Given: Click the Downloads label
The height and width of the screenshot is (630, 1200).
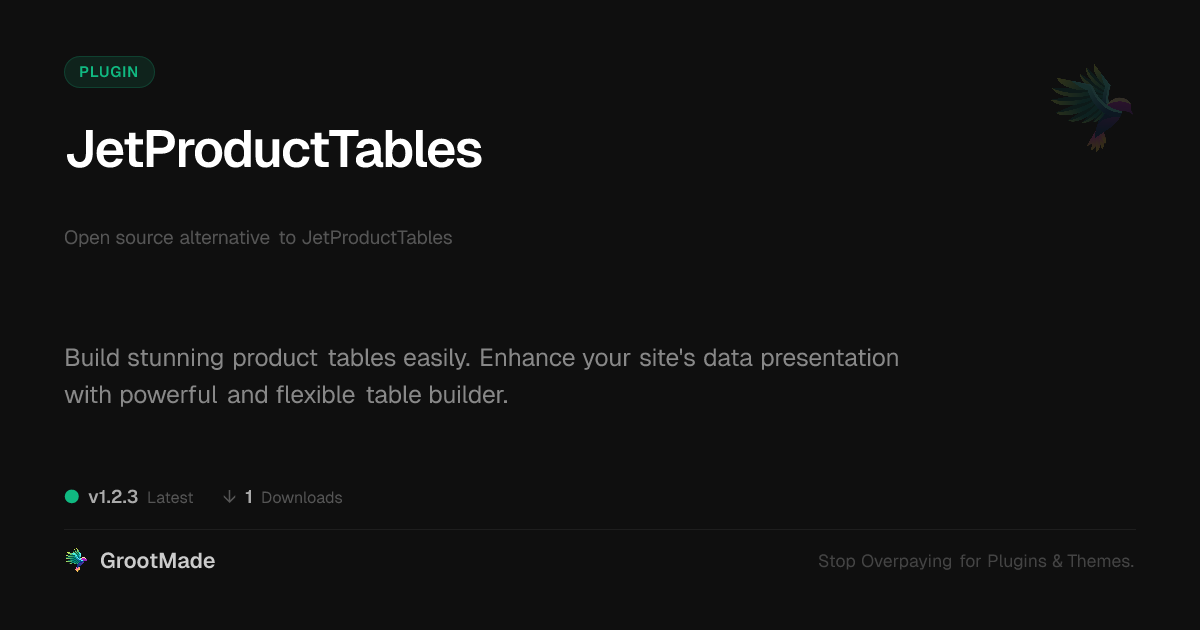Looking at the screenshot, I should point(301,497).
